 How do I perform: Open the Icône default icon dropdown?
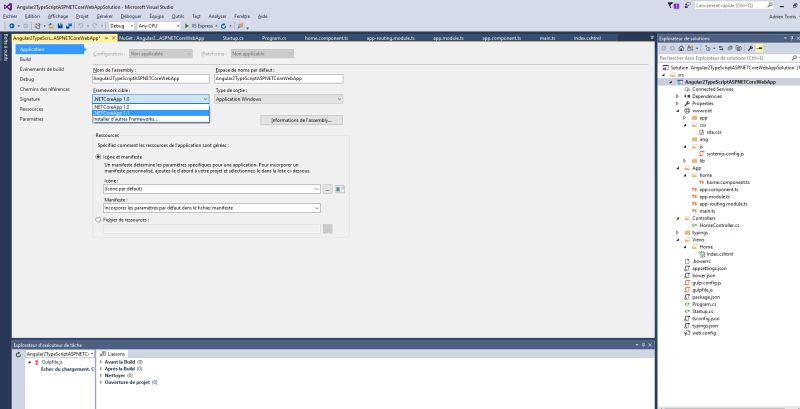(212, 189)
